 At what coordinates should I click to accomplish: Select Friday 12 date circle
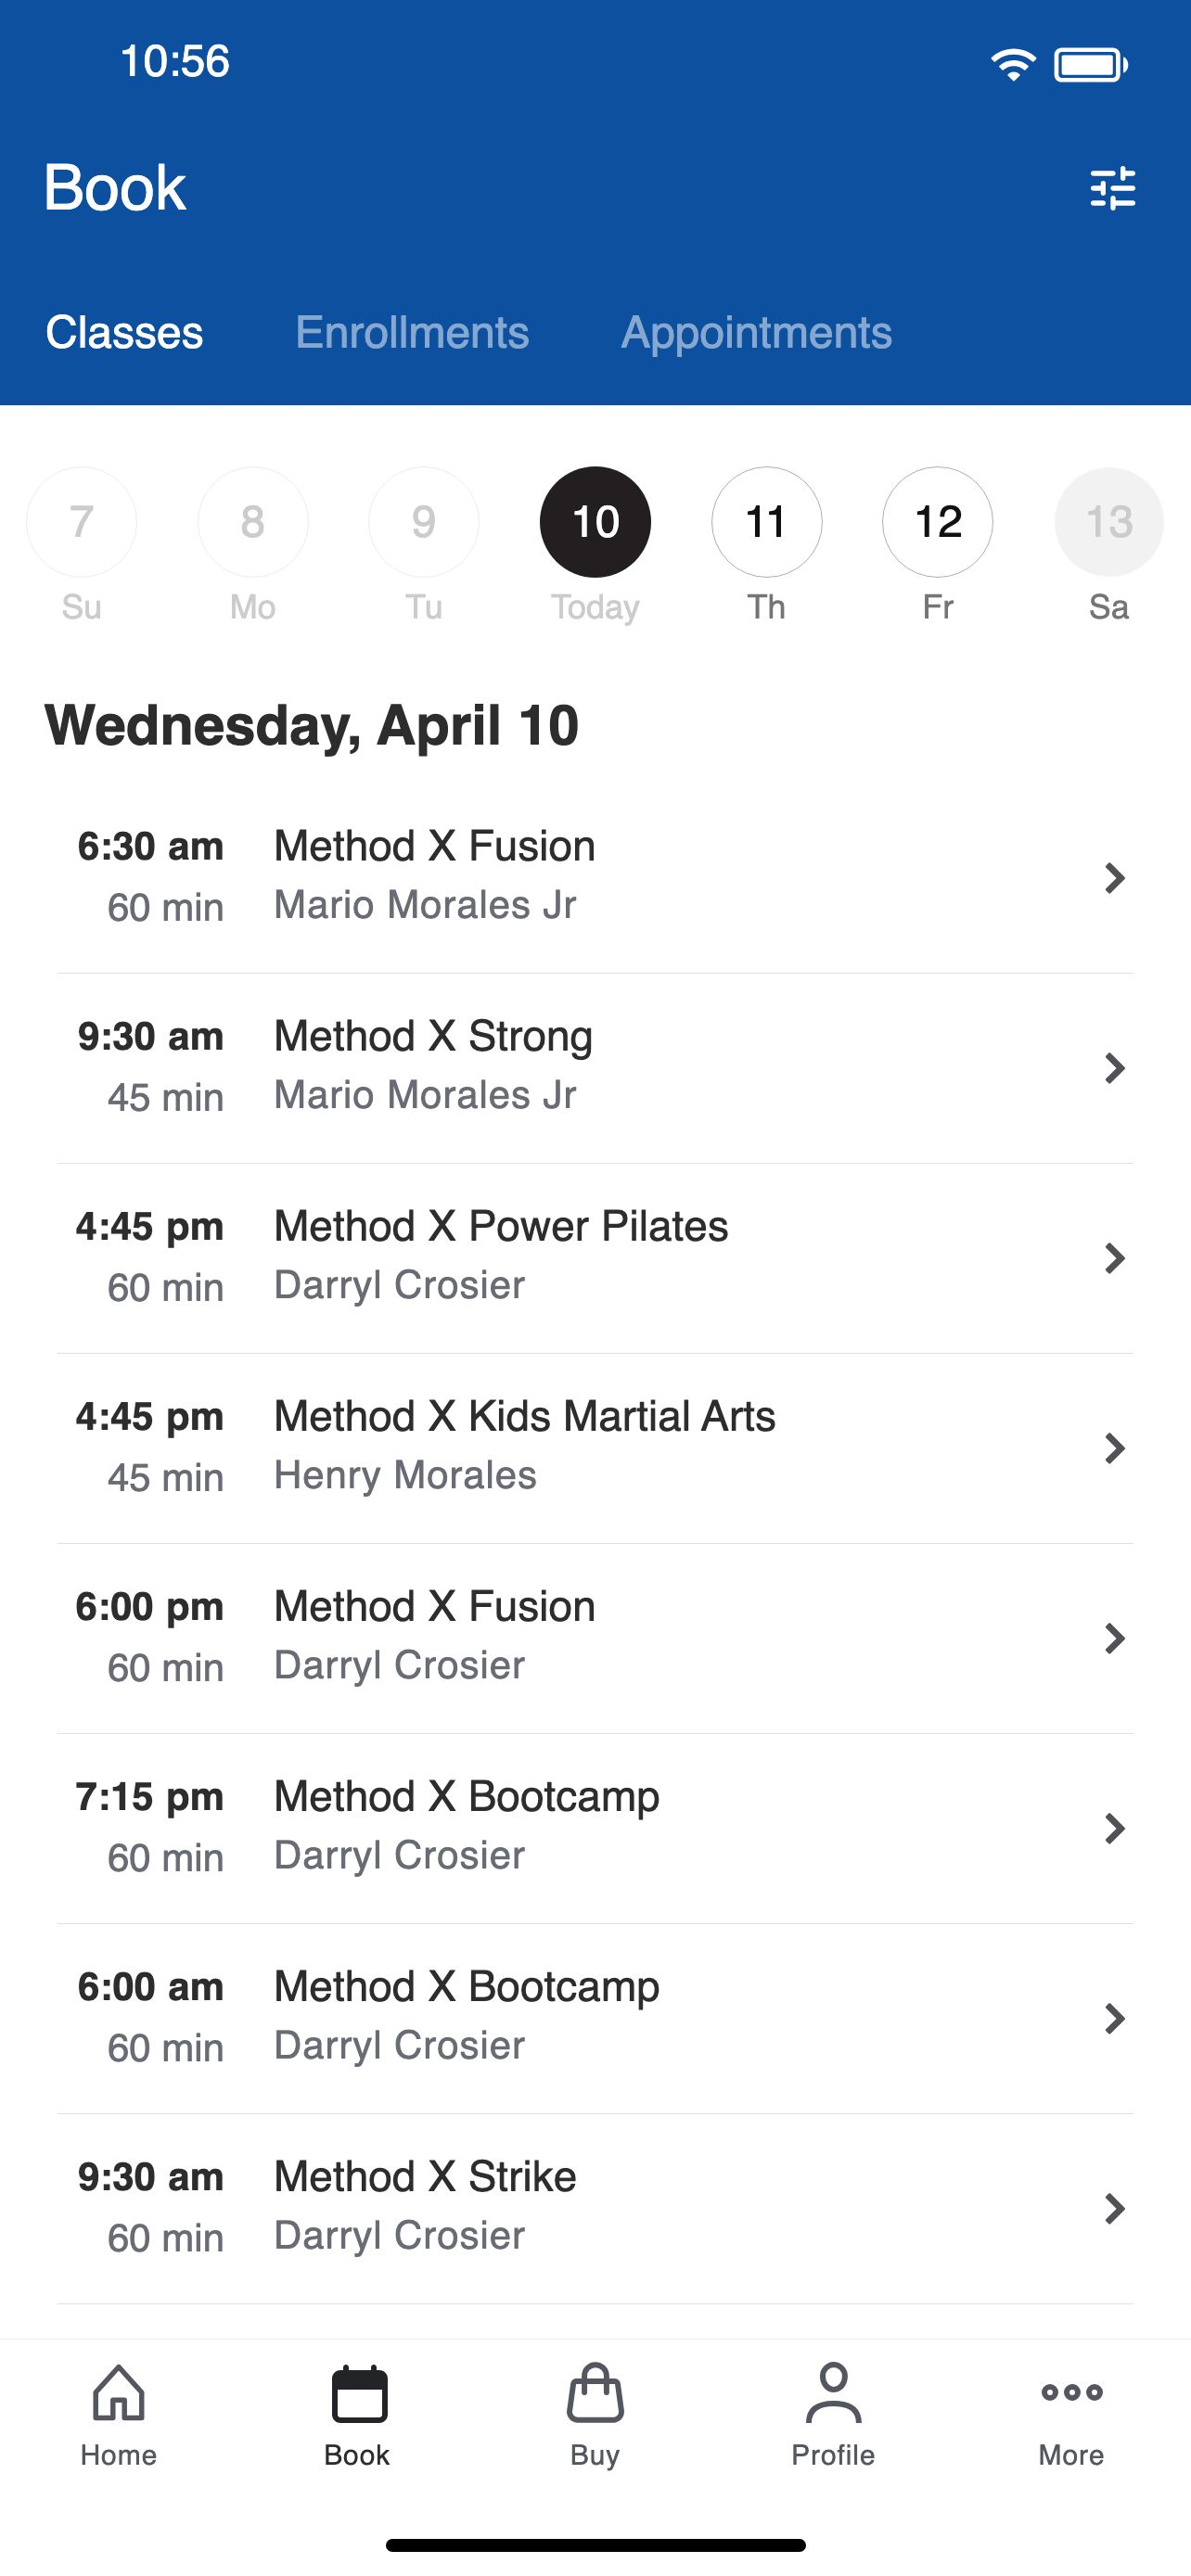click(938, 522)
